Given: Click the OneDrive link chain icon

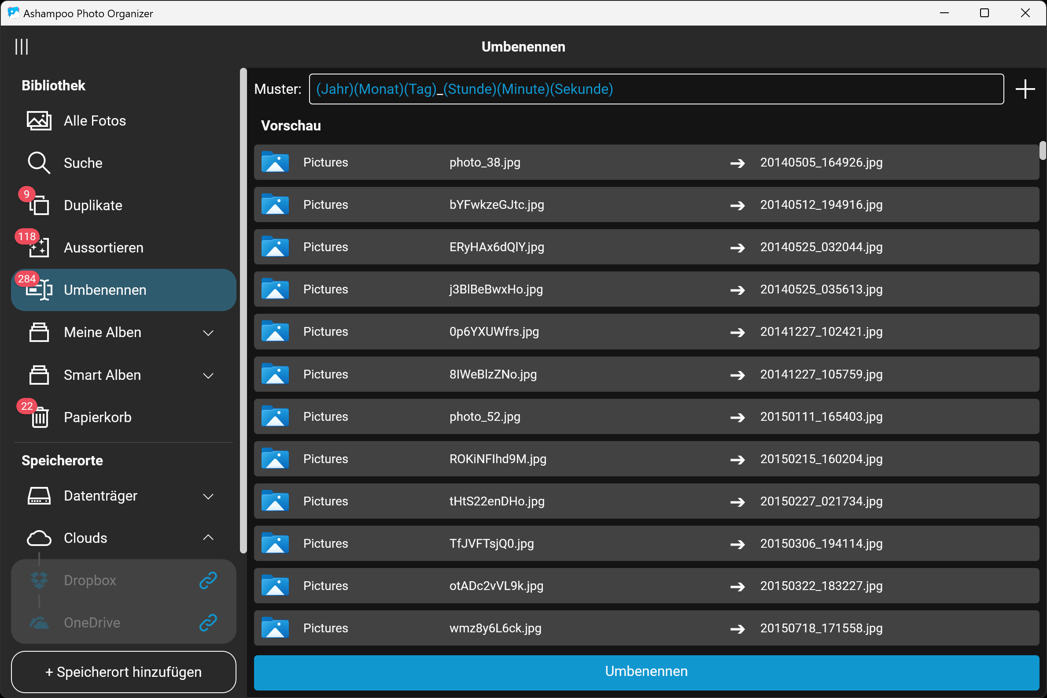Looking at the screenshot, I should click(208, 623).
